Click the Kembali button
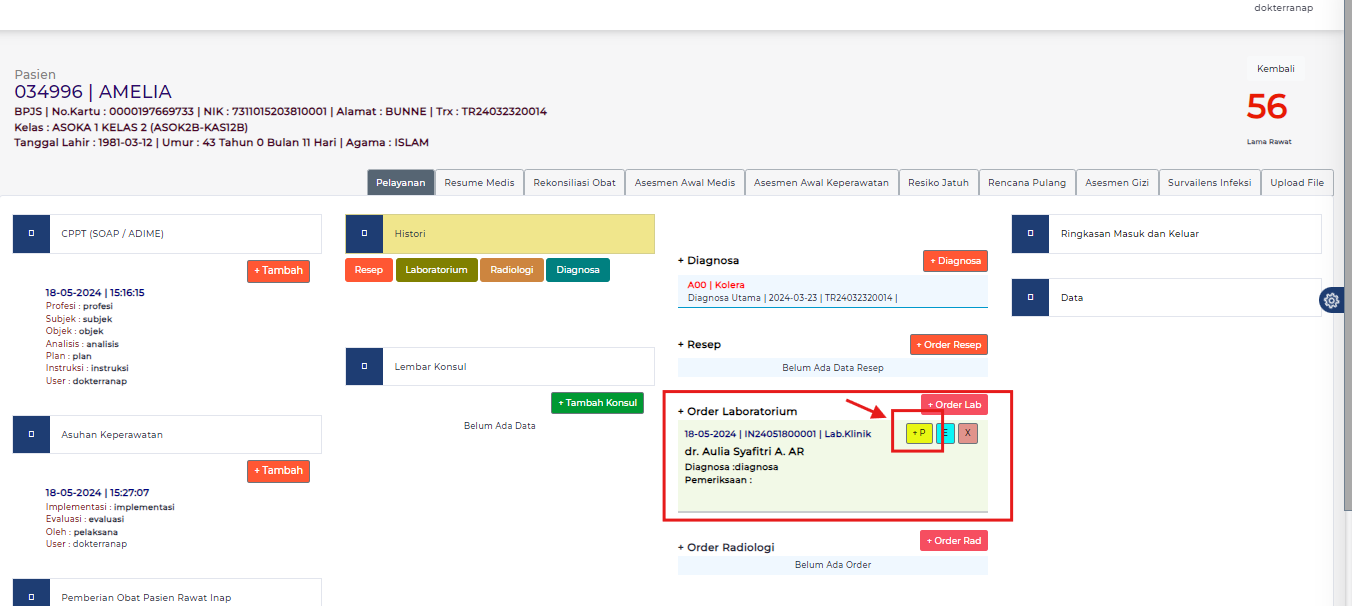 [x=1275, y=69]
